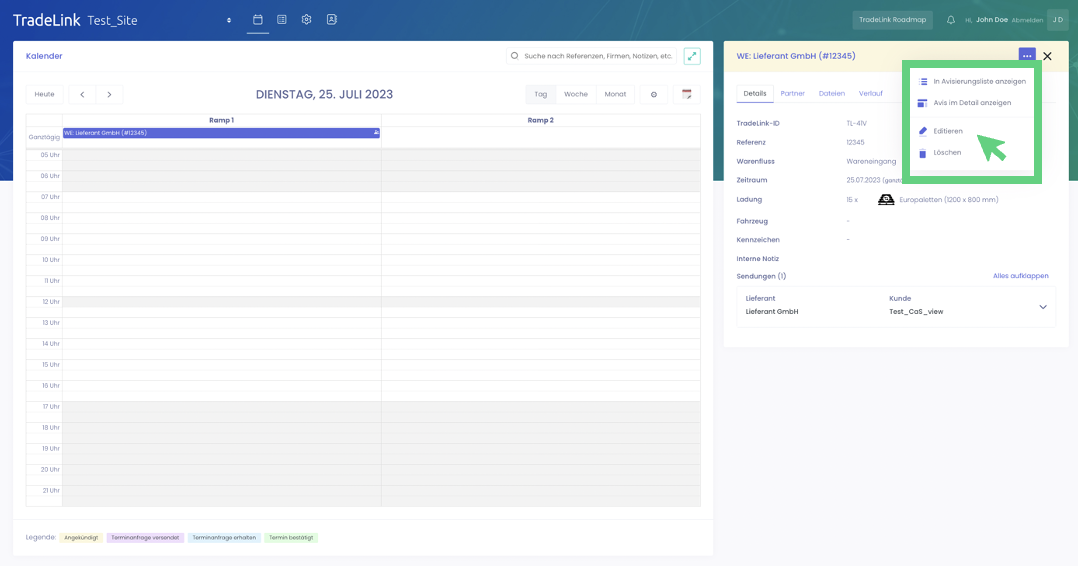Open the Test_Site selector dropdown
The width and height of the screenshot is (1078, 566).
pos(229,20)
